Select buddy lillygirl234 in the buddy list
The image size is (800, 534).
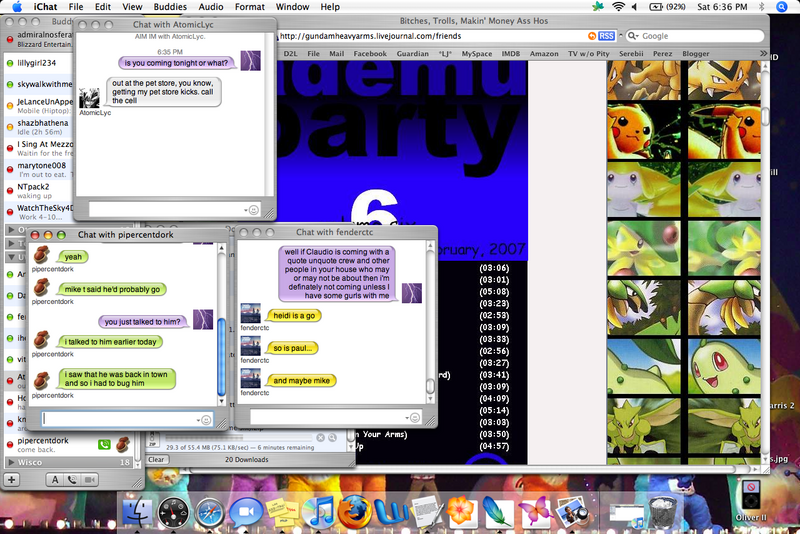[x=39, y=63]
